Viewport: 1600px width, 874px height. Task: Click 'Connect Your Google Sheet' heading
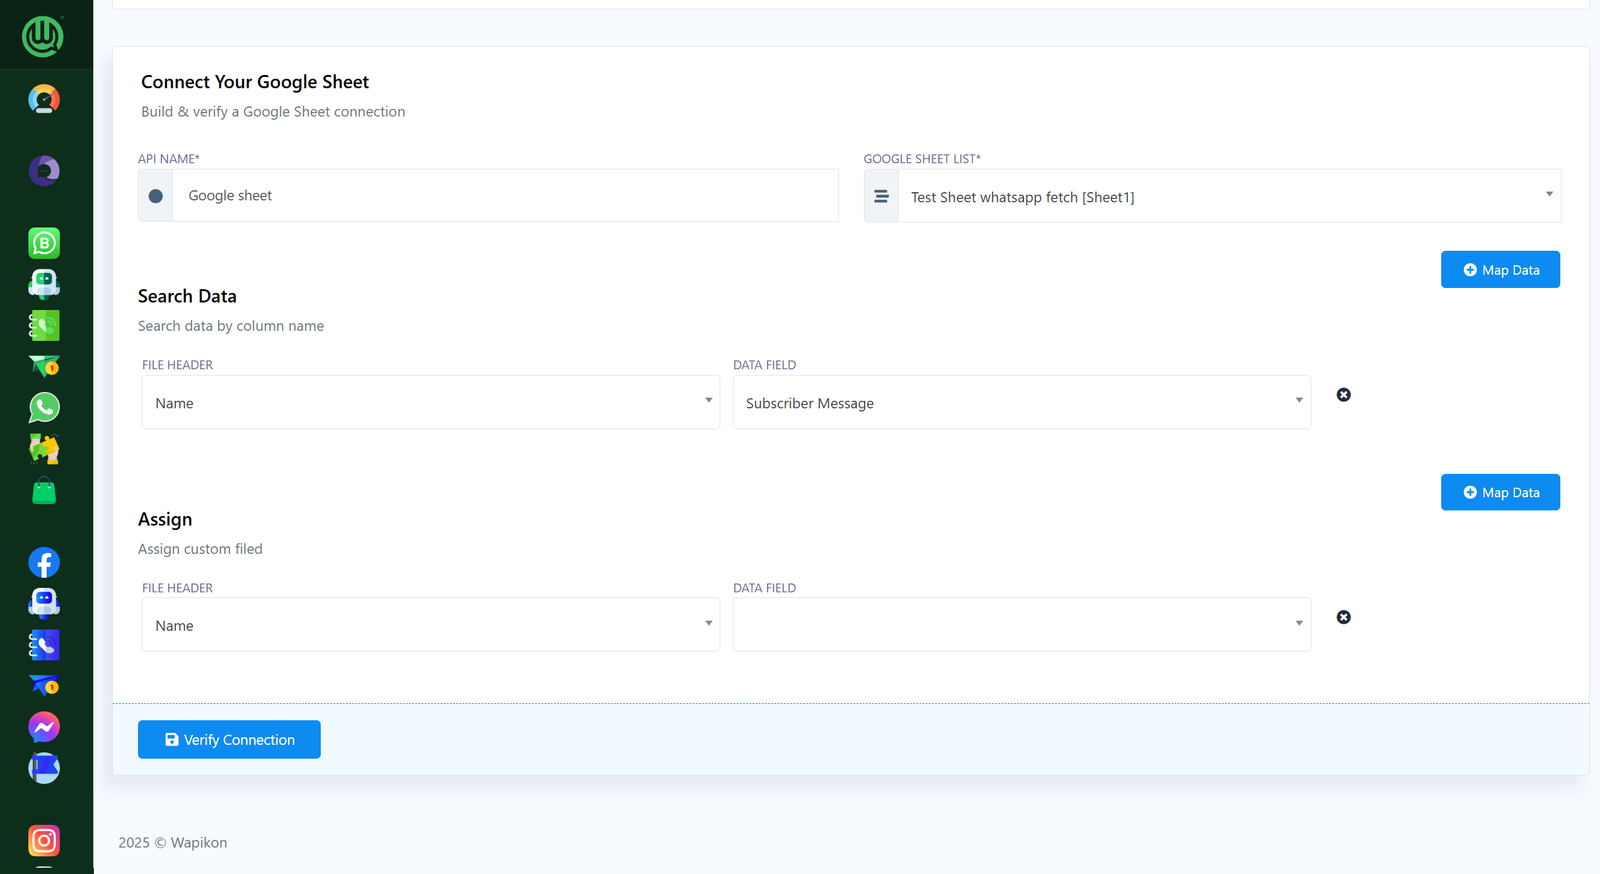coord(255,82)
